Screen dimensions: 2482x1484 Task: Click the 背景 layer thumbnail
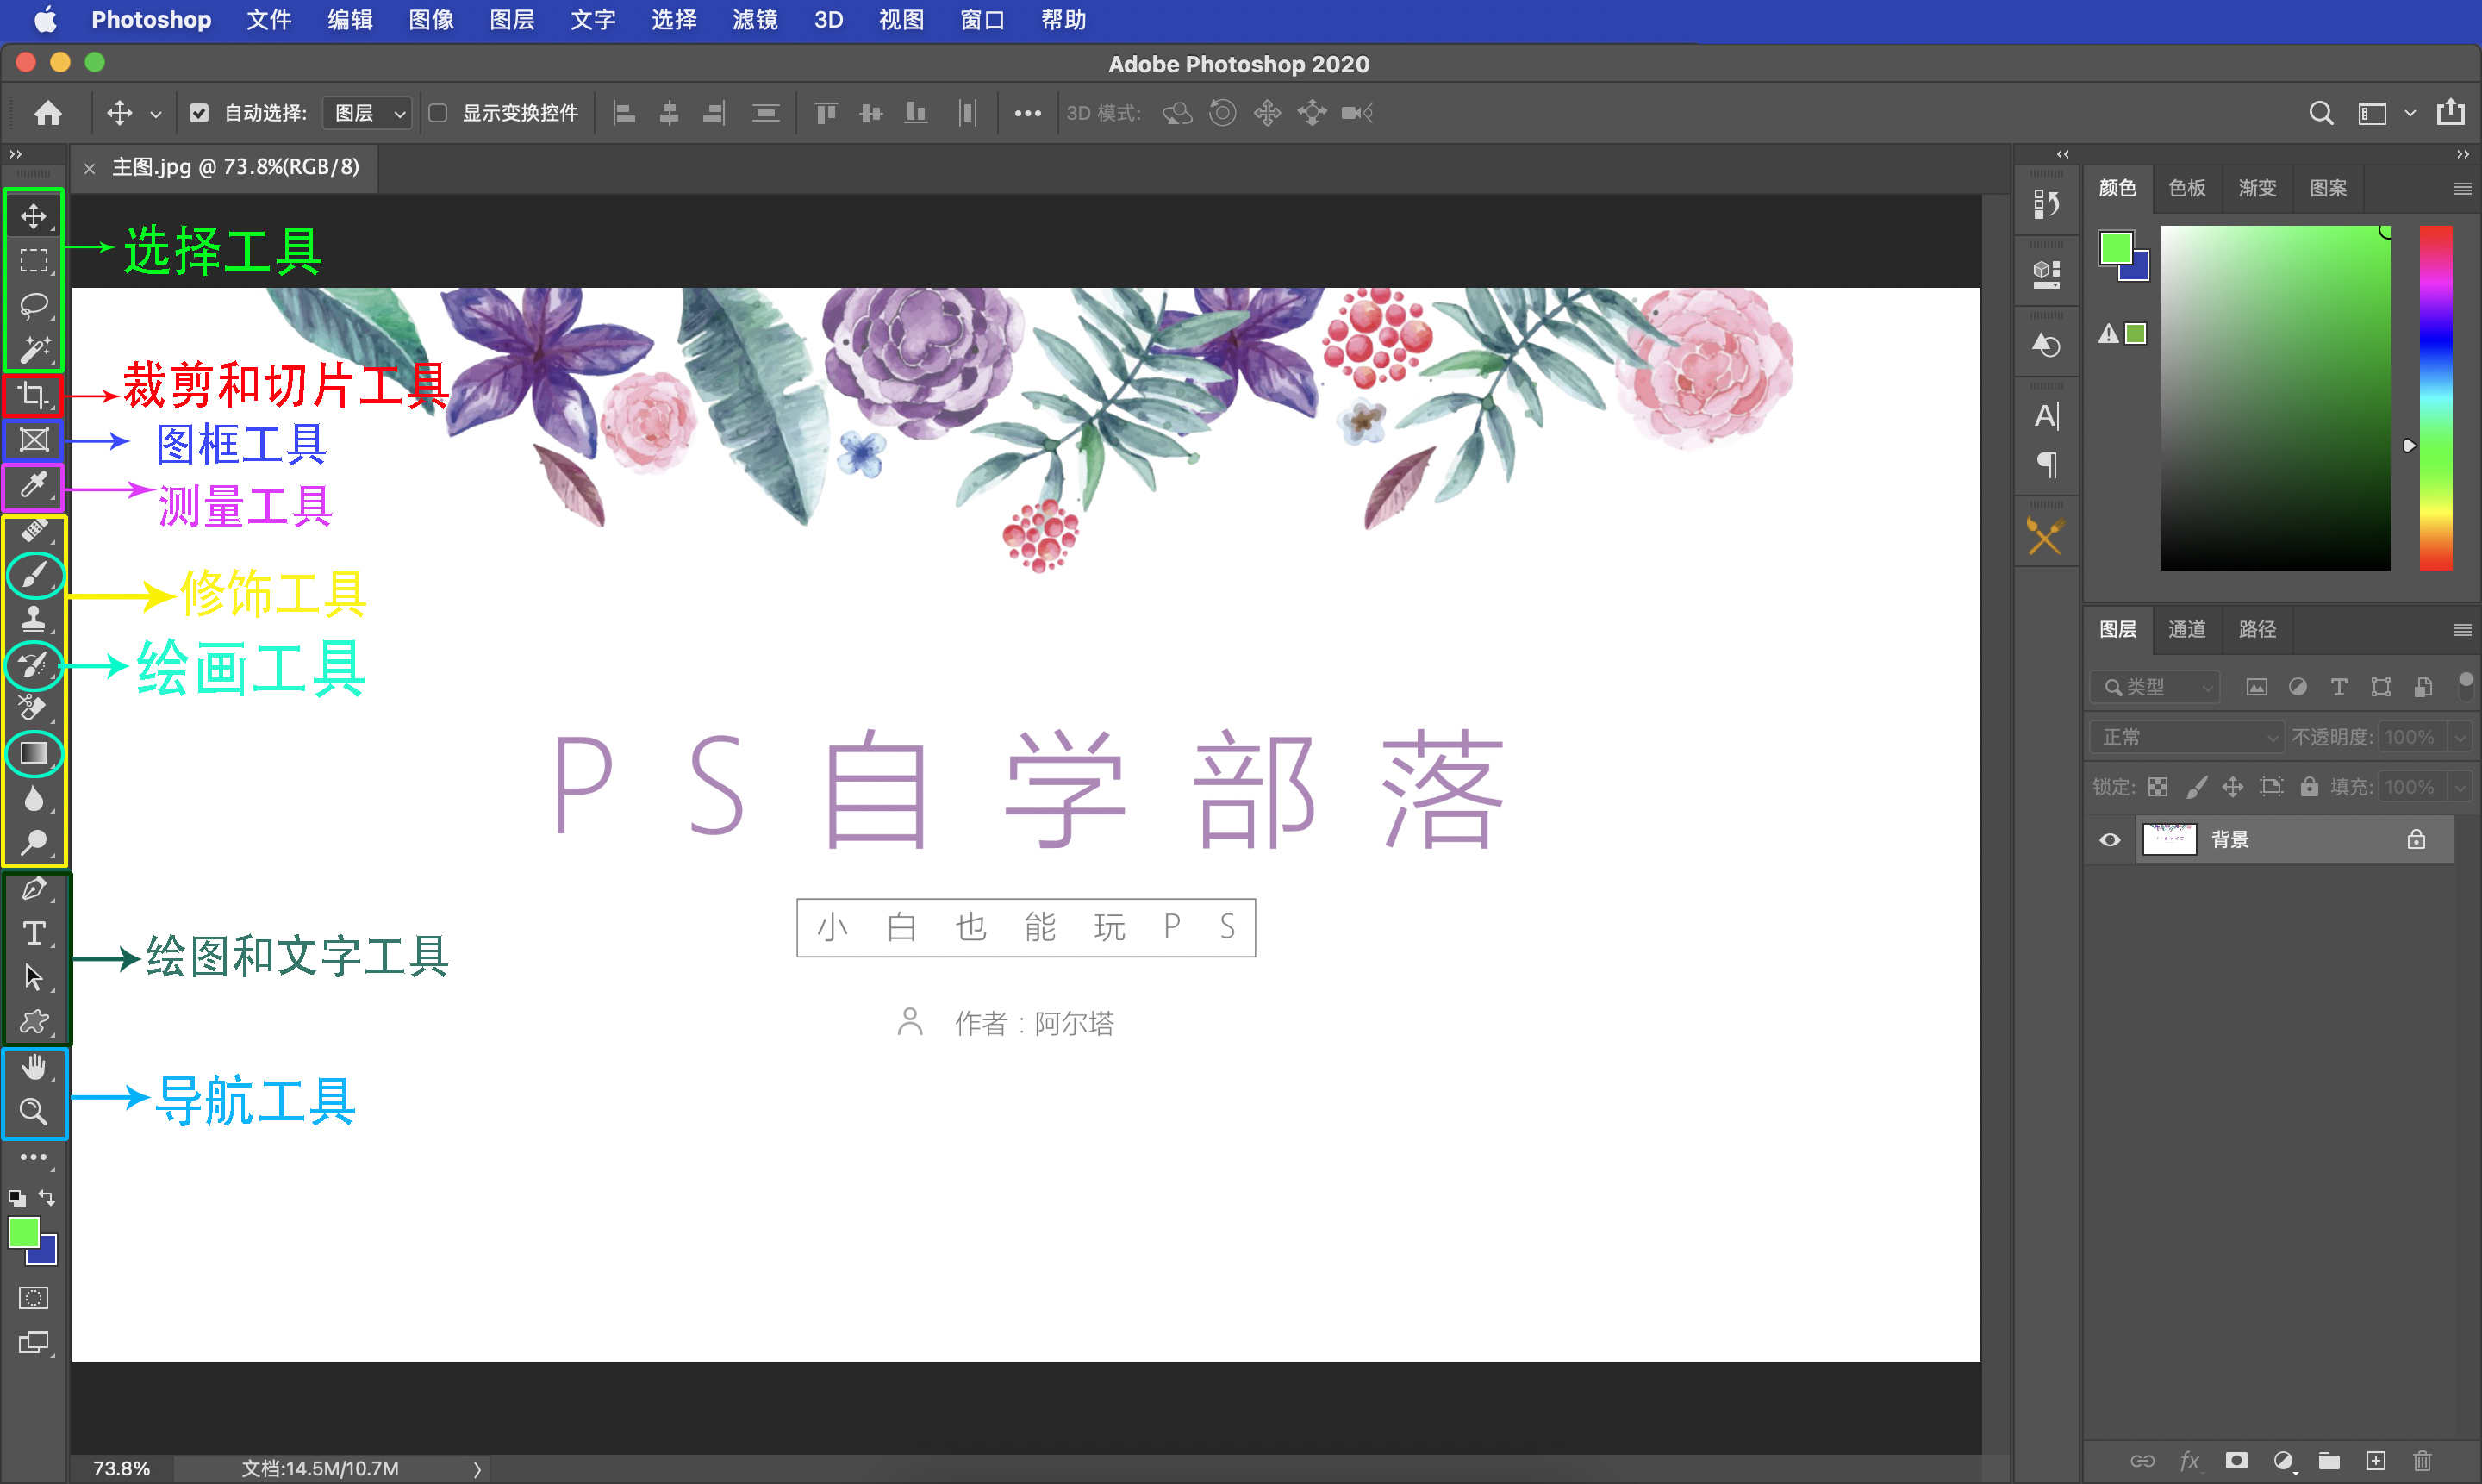2168,839
